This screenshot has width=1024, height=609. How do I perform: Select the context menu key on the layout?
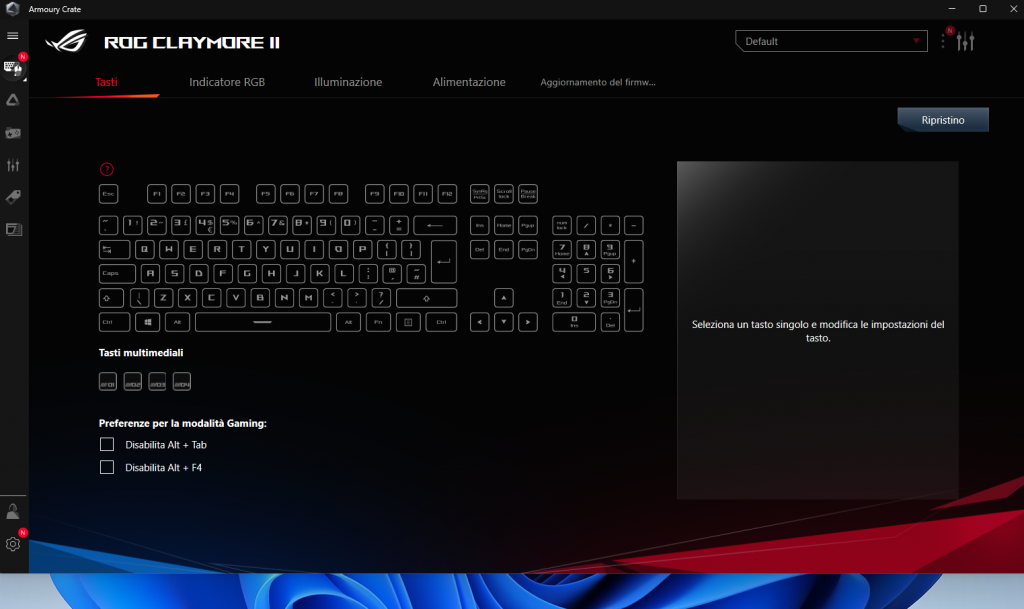point(408,322)
